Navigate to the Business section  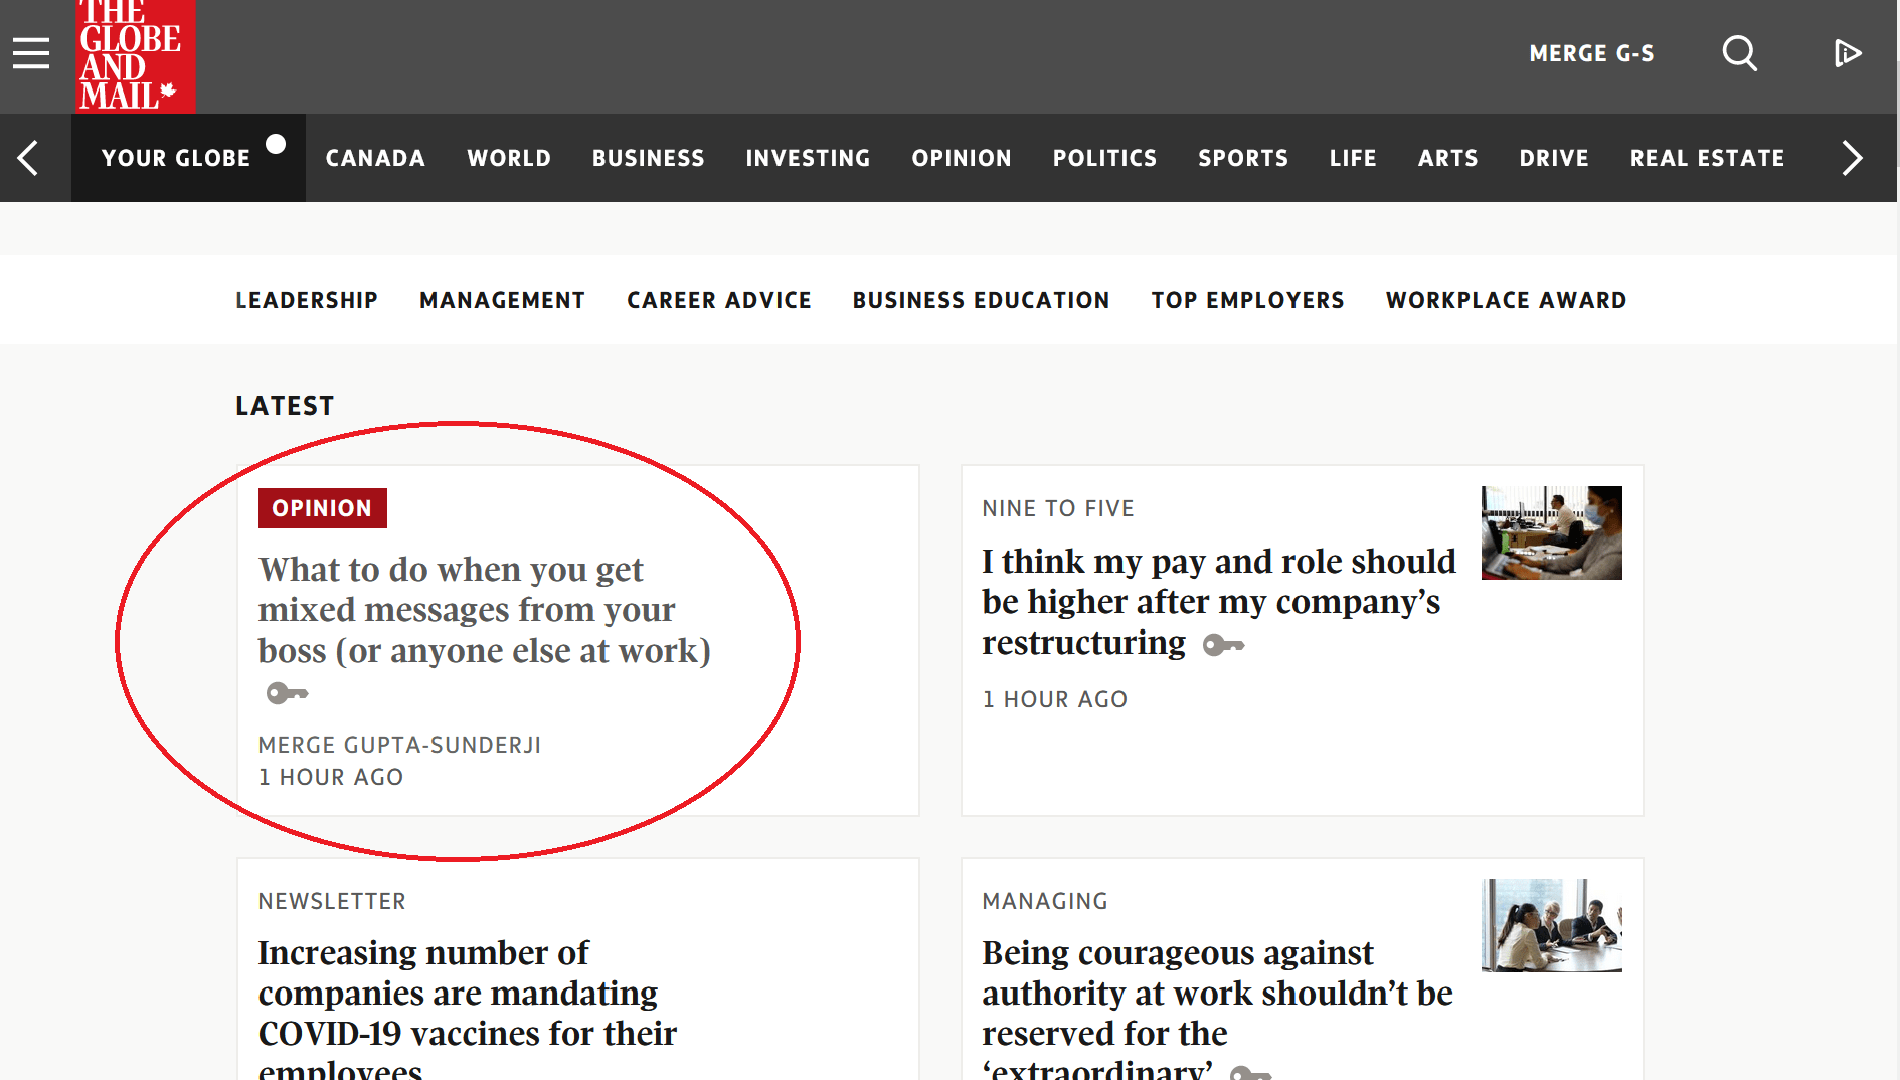coord(648,158)
